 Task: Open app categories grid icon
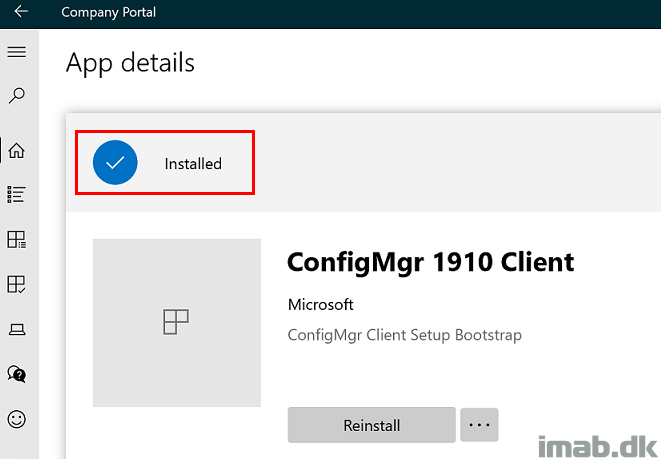(16, 239)
